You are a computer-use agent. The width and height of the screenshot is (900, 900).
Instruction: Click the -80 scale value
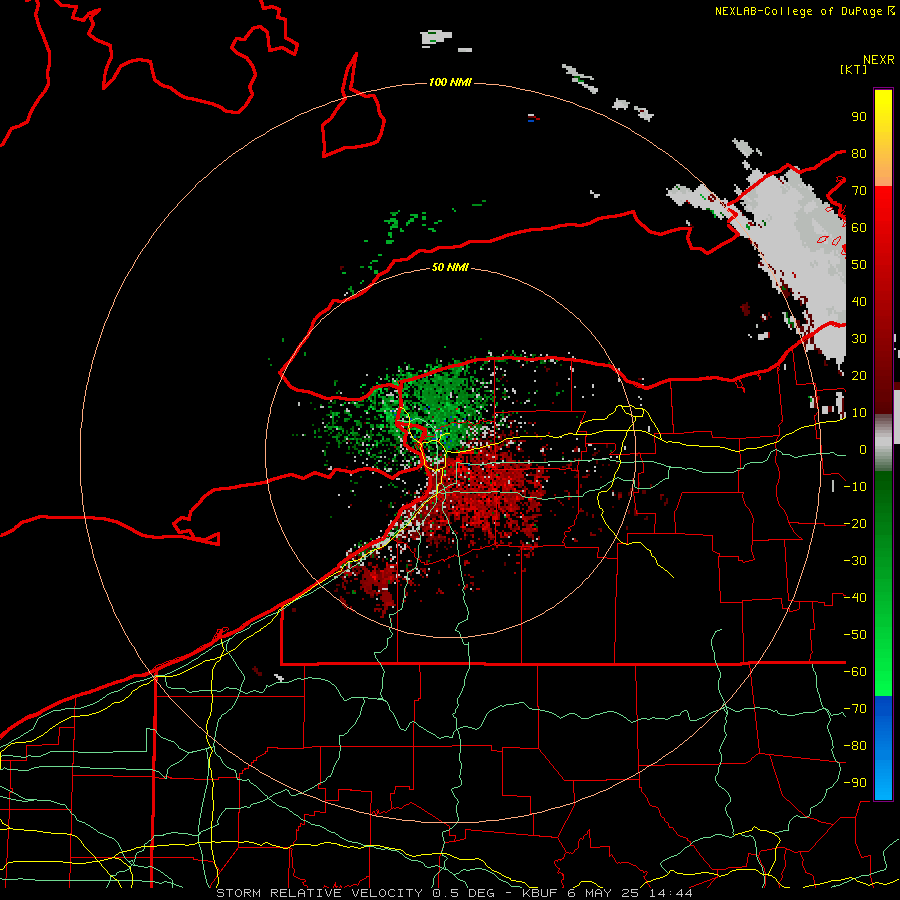tap(855, 746)
